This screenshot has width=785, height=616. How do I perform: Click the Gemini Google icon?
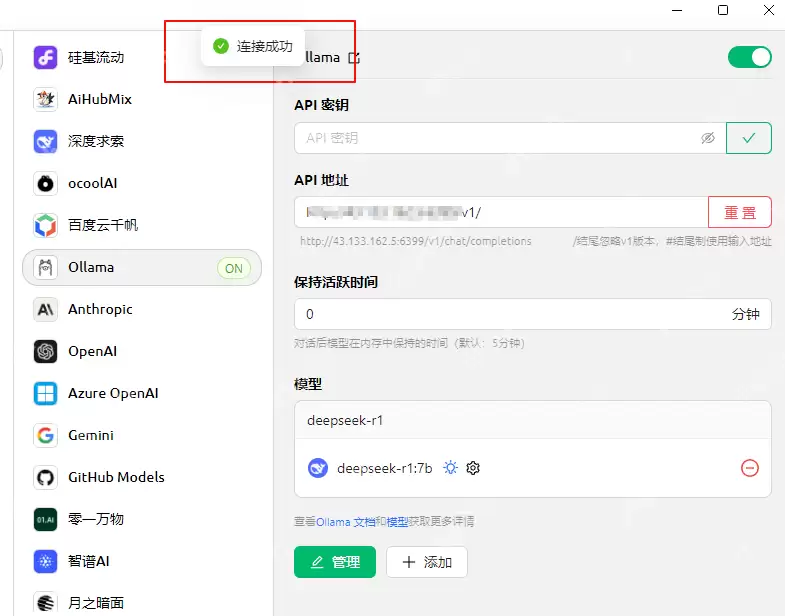[45, 435]
